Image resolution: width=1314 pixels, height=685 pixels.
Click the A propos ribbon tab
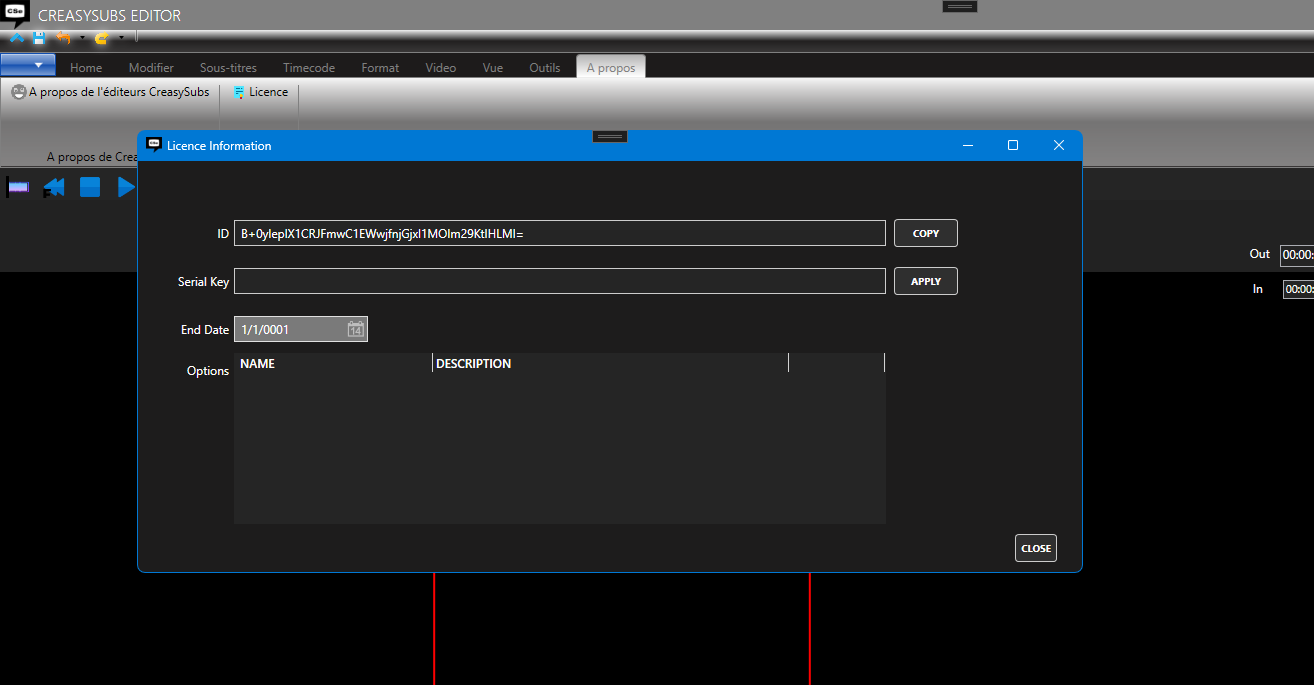[x=611, y=68]
